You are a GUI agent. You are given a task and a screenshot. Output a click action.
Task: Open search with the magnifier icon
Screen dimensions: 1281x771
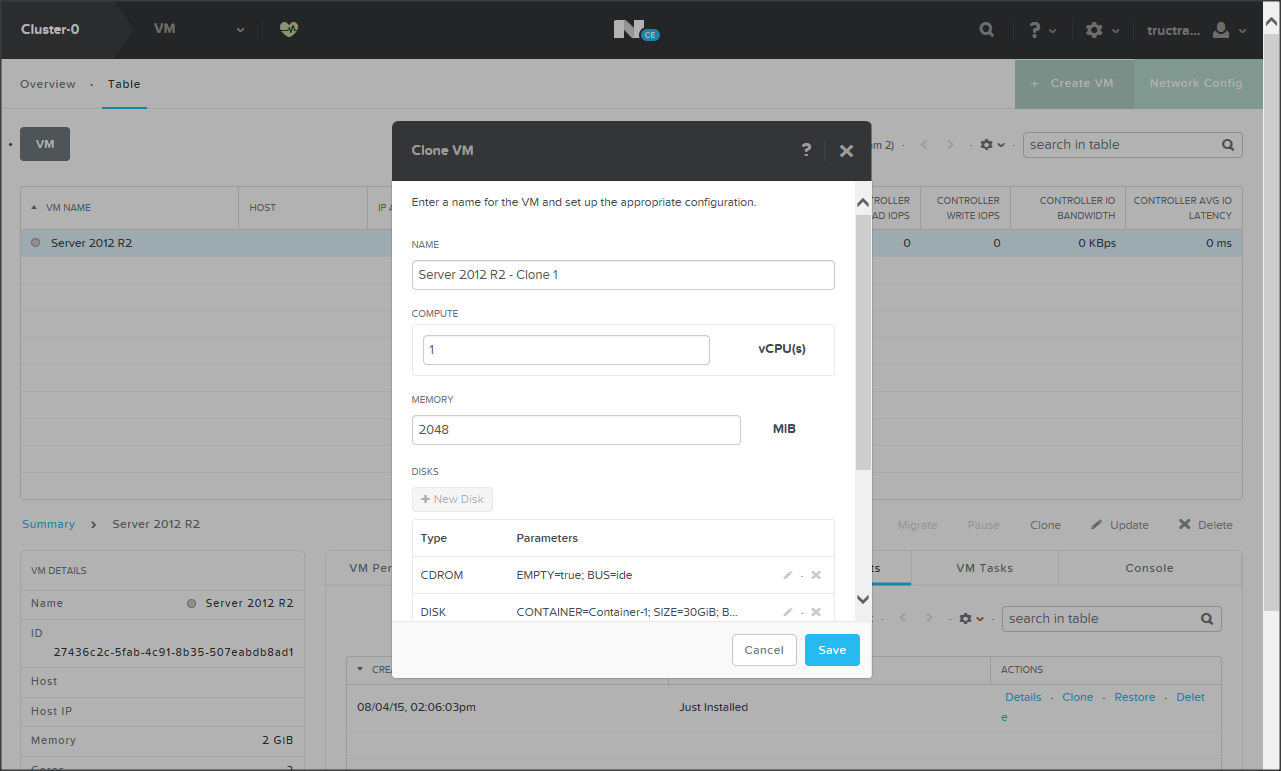click(x=987, y=30)
